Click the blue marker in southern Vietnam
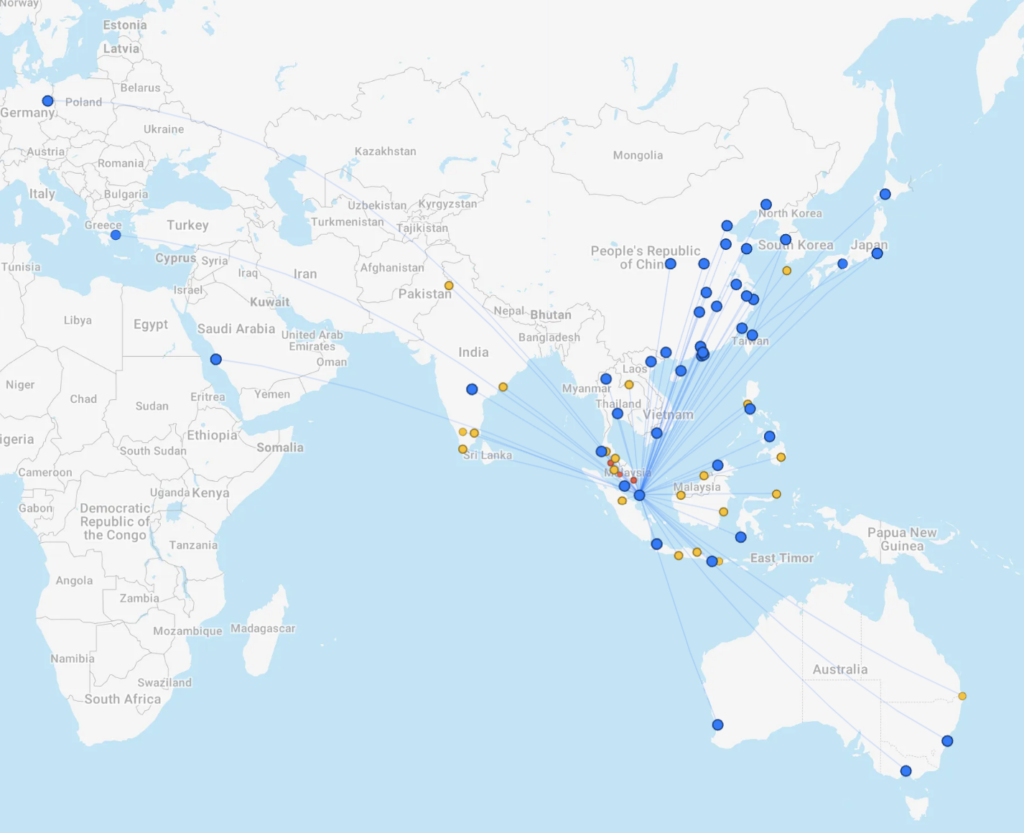1024x833 pixels. click(657, 433)
